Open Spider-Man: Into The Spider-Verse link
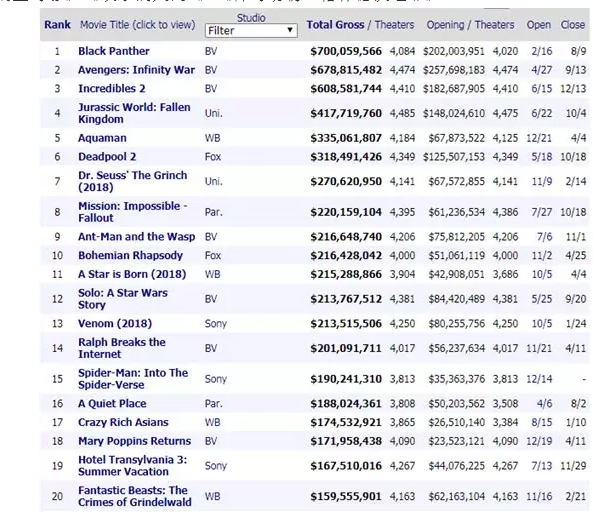The image size is (615, 520). pos(133,378)
